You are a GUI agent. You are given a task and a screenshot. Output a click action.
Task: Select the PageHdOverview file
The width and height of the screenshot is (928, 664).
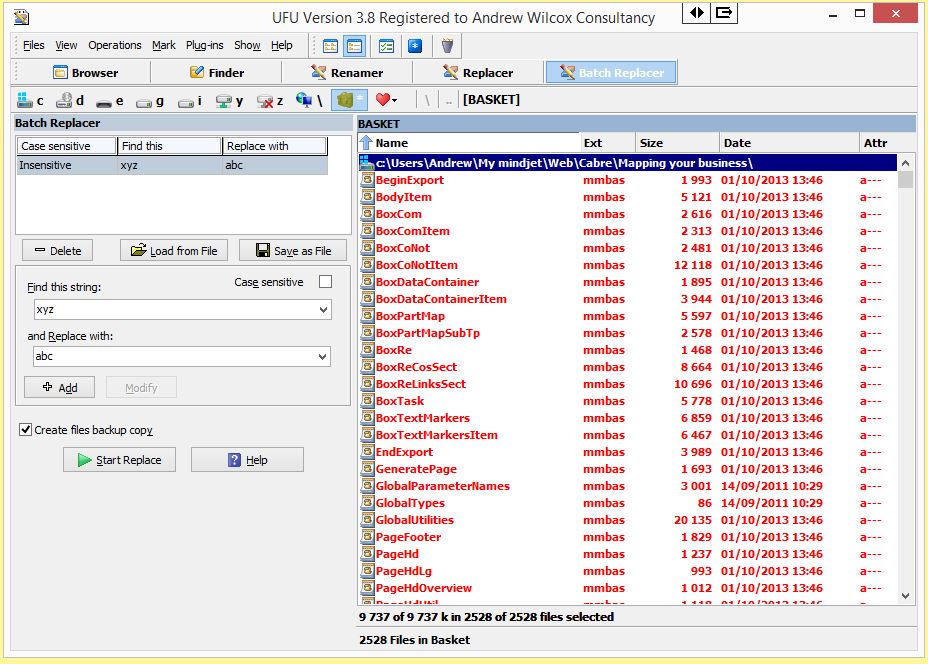[627, 588]
